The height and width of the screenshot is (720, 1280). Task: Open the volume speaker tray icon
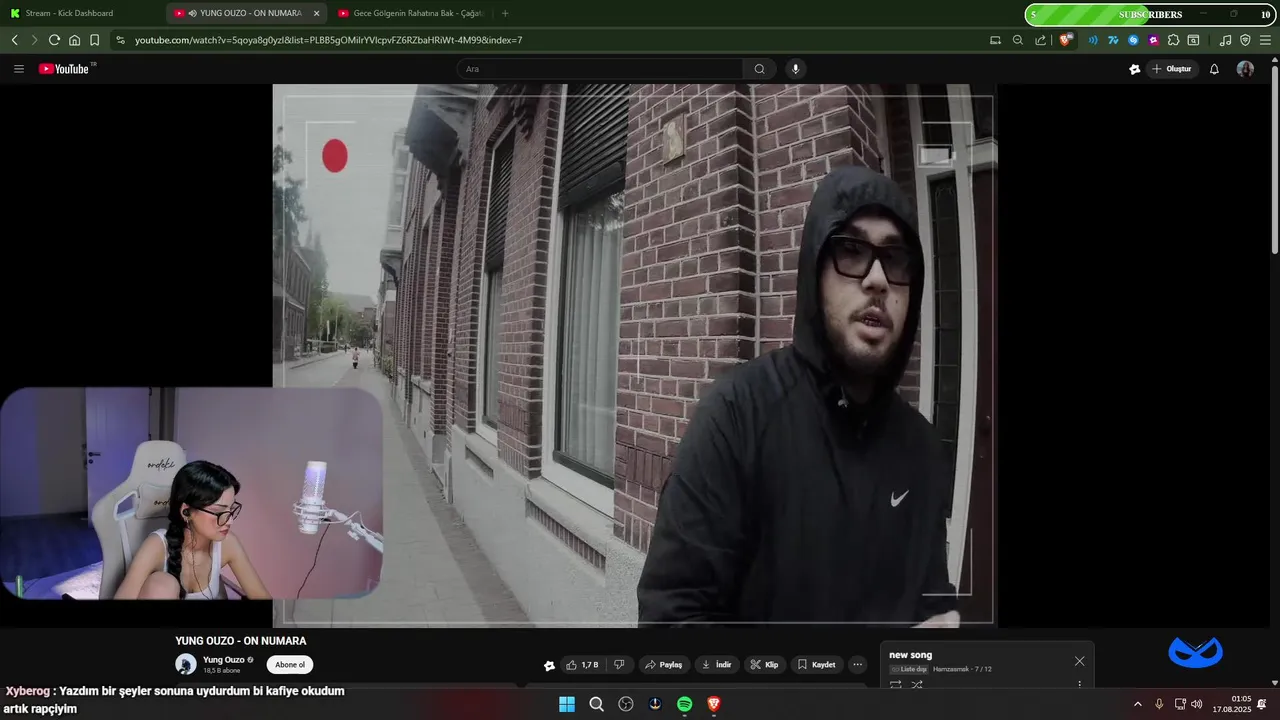pos(1197,704)
